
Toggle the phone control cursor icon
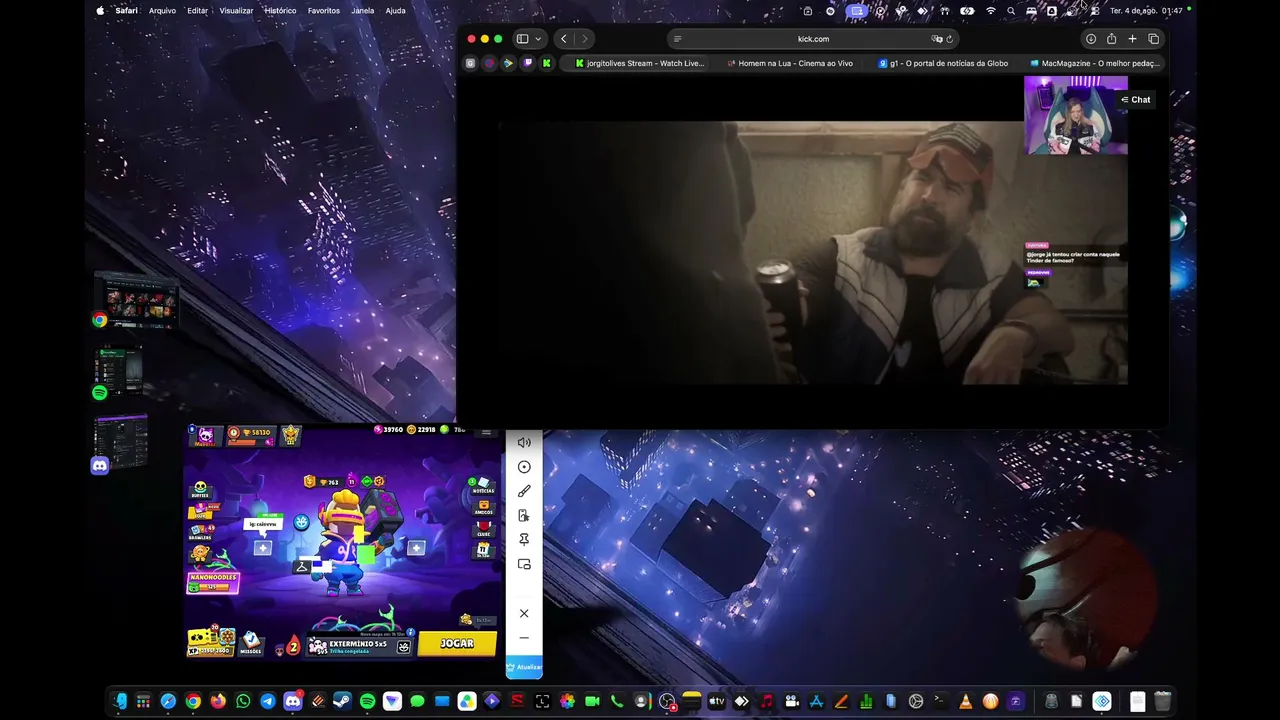pyautogui.click(x=524, y=516)
